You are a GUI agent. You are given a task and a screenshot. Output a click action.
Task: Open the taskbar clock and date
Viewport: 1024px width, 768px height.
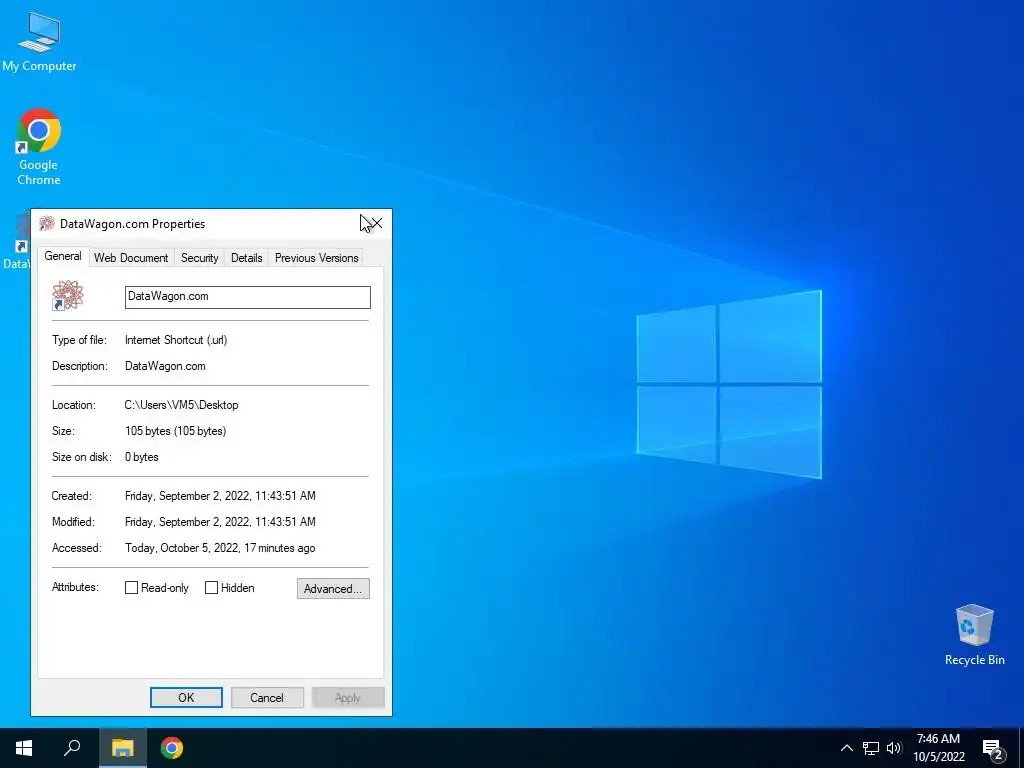pos(938,748)
